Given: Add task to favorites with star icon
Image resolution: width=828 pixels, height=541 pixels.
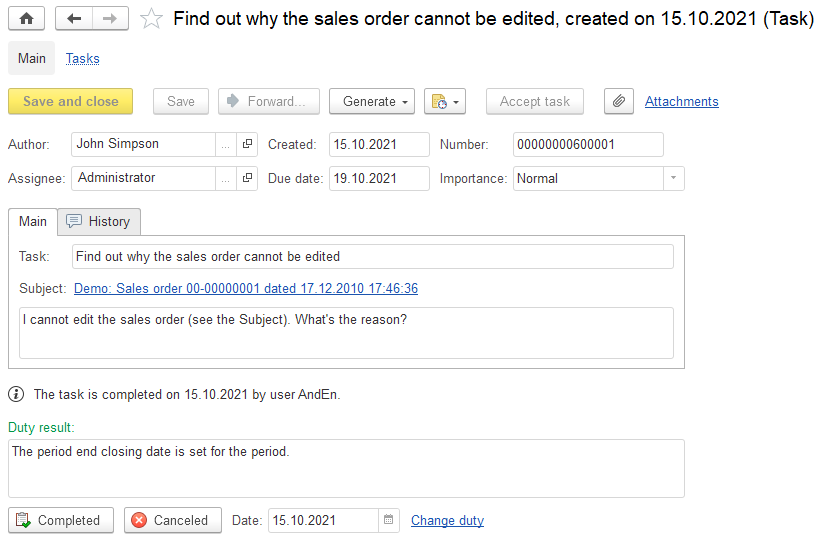Looking at the screenshot, I should pos(151,19).
